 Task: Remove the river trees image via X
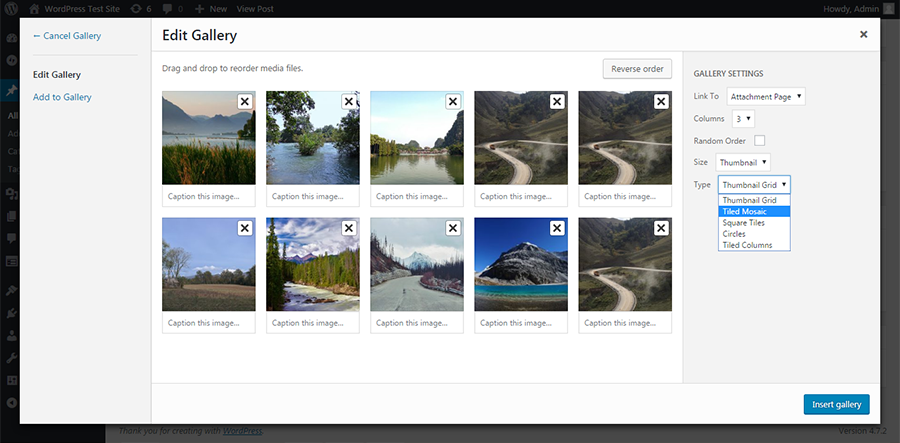[x=348, y=101]
